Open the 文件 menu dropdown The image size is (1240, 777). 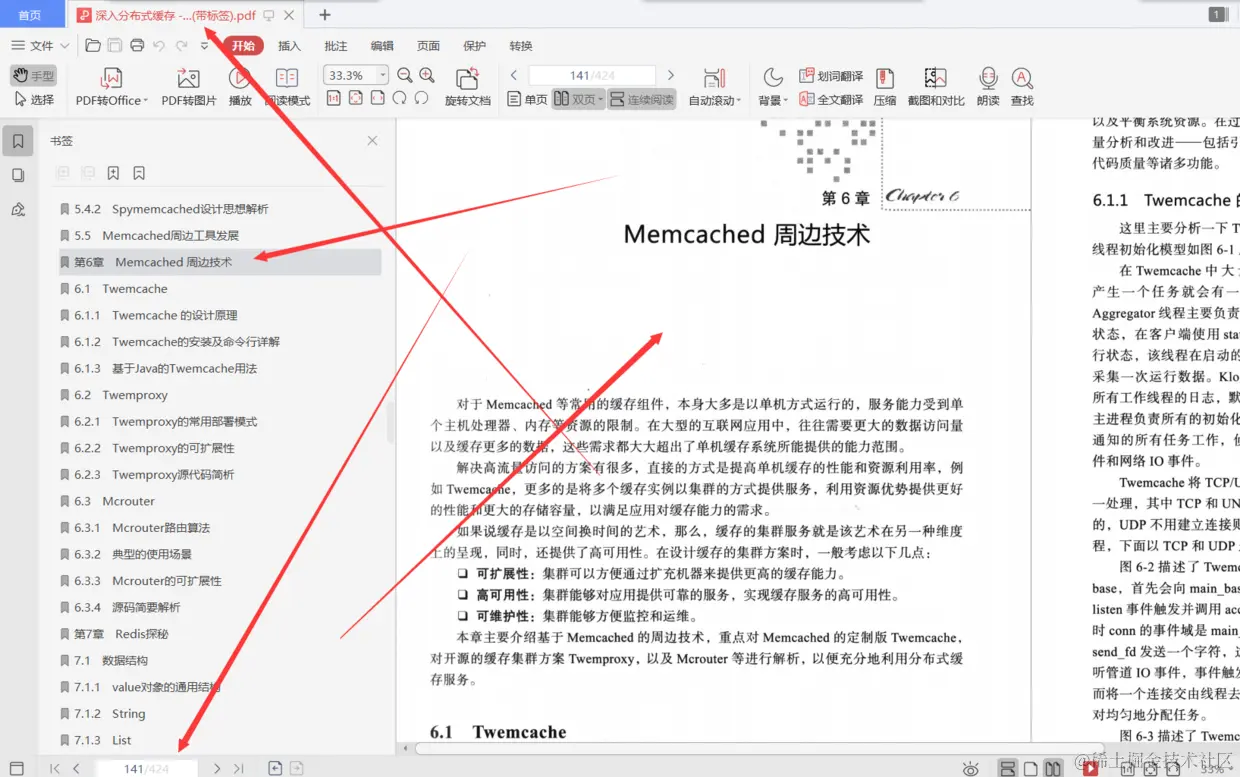click(x=40, y=46)
